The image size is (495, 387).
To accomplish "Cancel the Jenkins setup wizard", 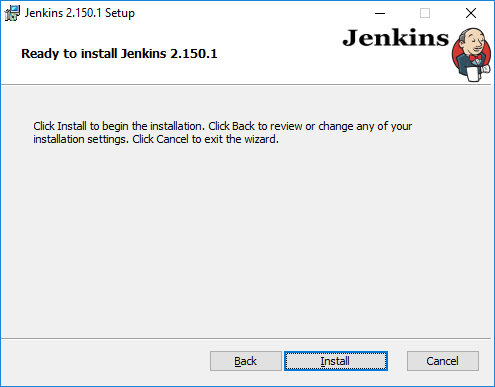I will 443,361.
